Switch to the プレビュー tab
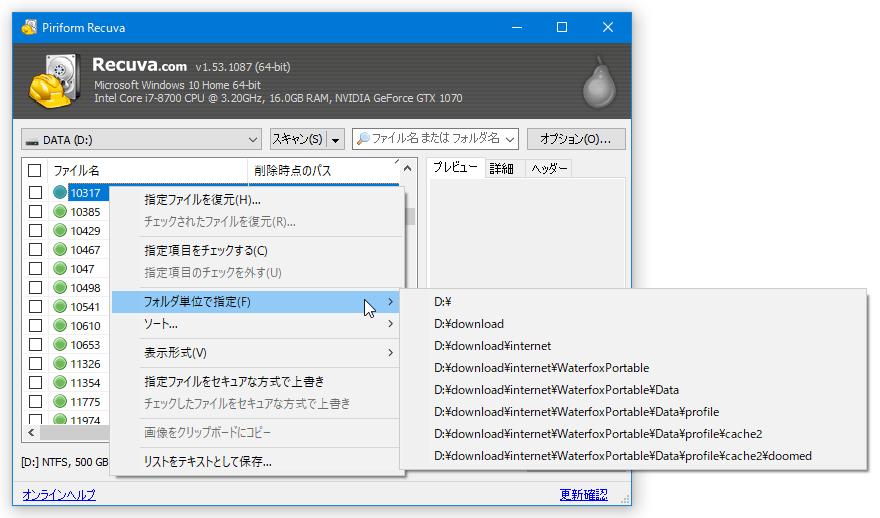880x518 pixels. coord(455,167)
